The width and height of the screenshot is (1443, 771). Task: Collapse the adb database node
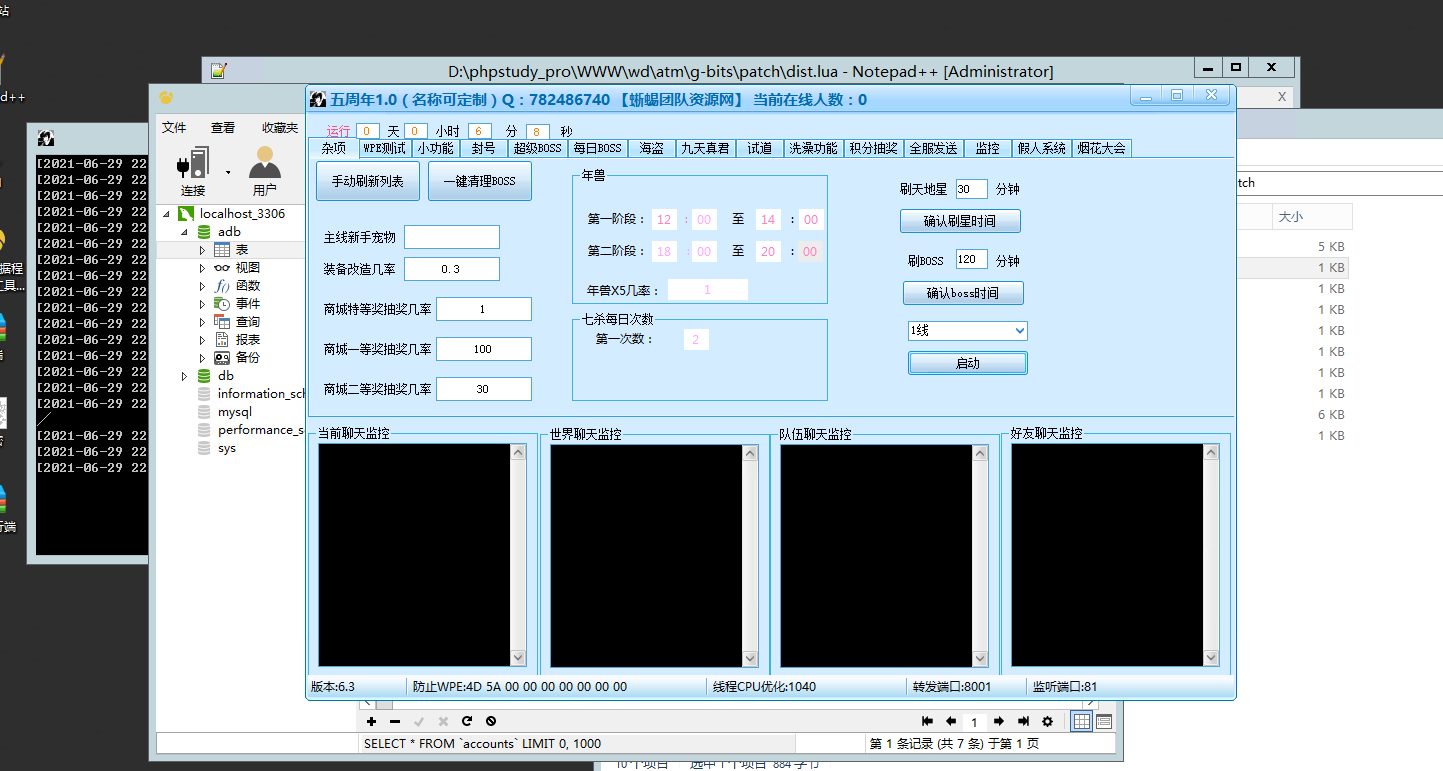[x=184, y=231]
